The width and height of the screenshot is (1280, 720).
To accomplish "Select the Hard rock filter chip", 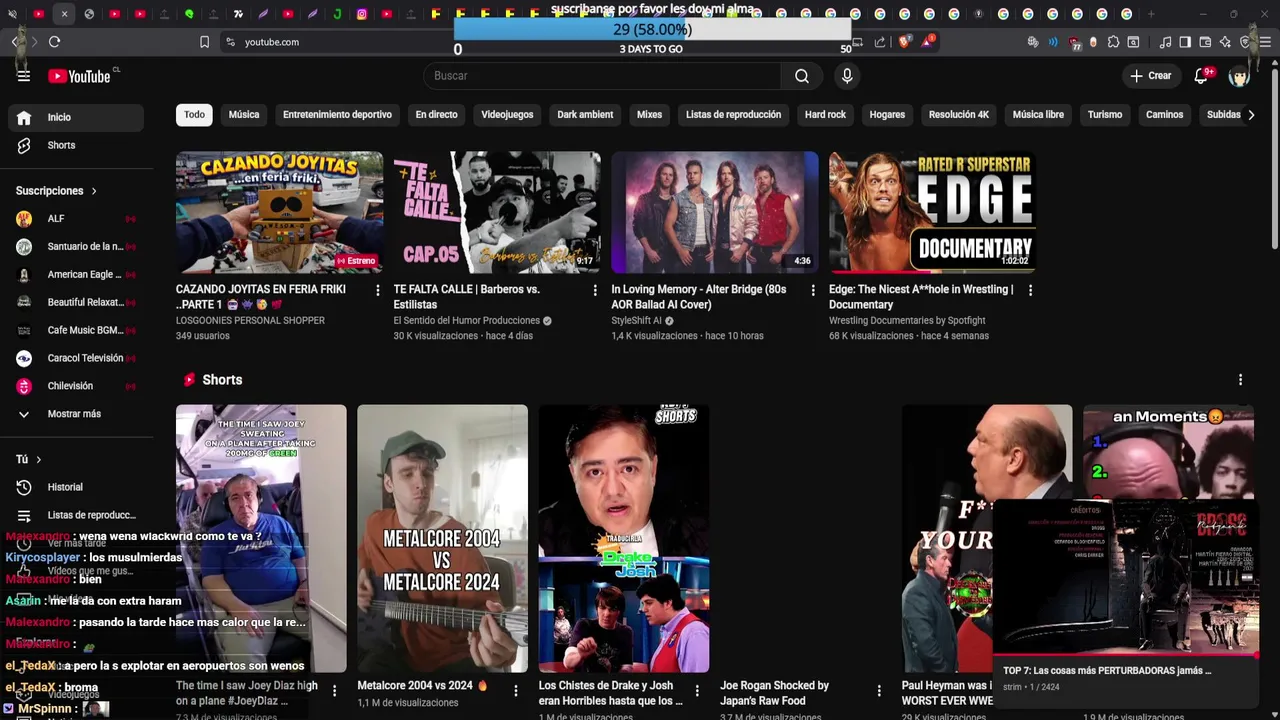I will (825, 115).
